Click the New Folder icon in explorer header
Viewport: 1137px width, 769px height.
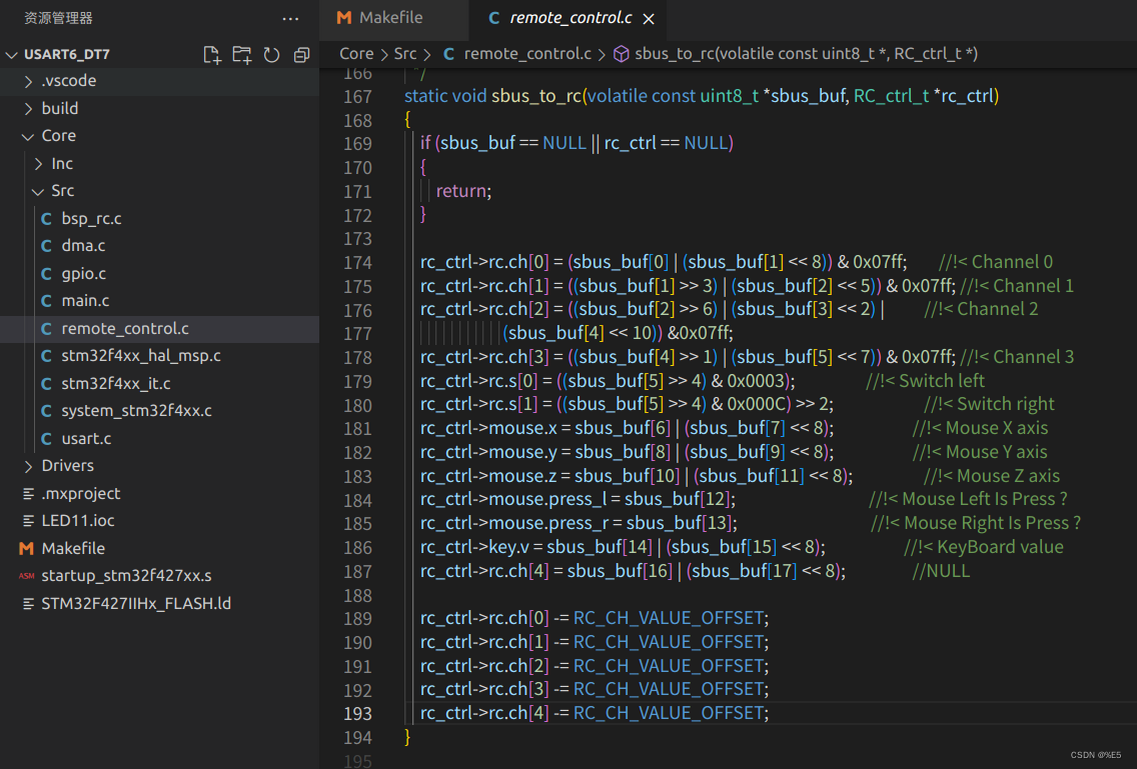(241, 54)
